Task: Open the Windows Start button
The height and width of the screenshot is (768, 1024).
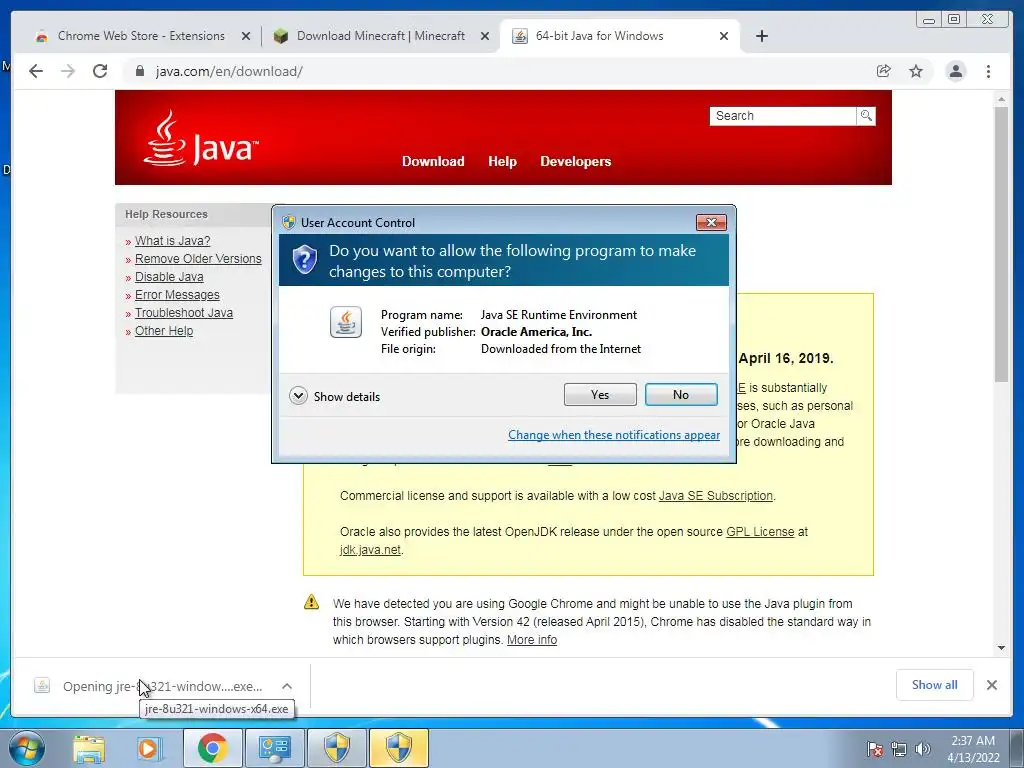Action: pyautogui.click(x=27, y=748)
